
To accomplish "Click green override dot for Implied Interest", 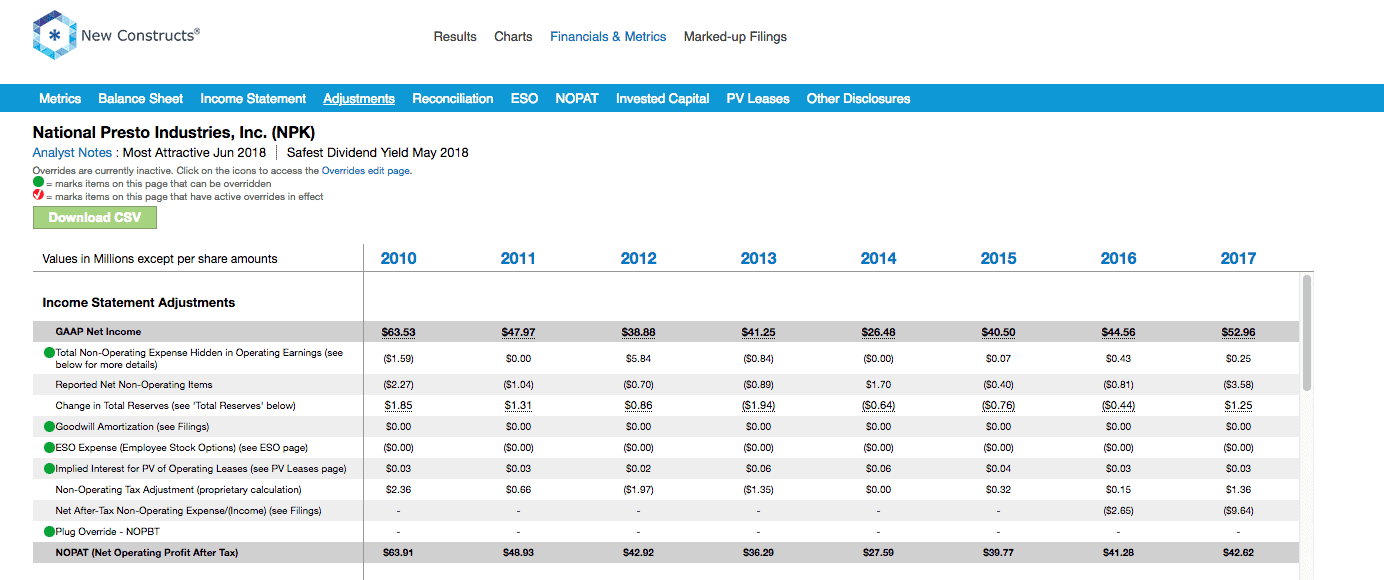I will [x=49, y=469].
